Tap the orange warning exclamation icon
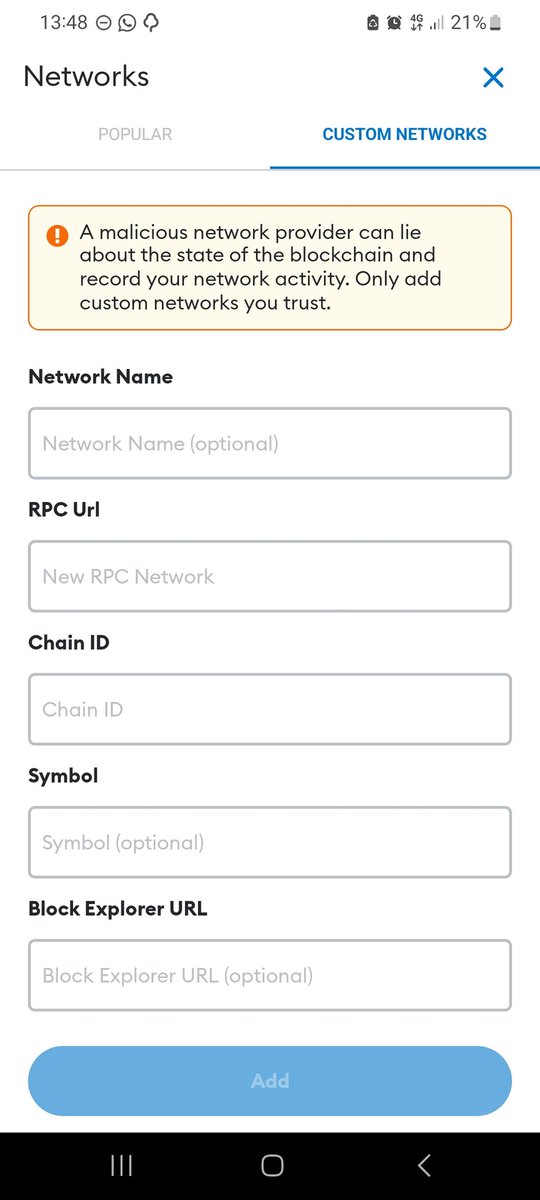 (x=57, y=236)
